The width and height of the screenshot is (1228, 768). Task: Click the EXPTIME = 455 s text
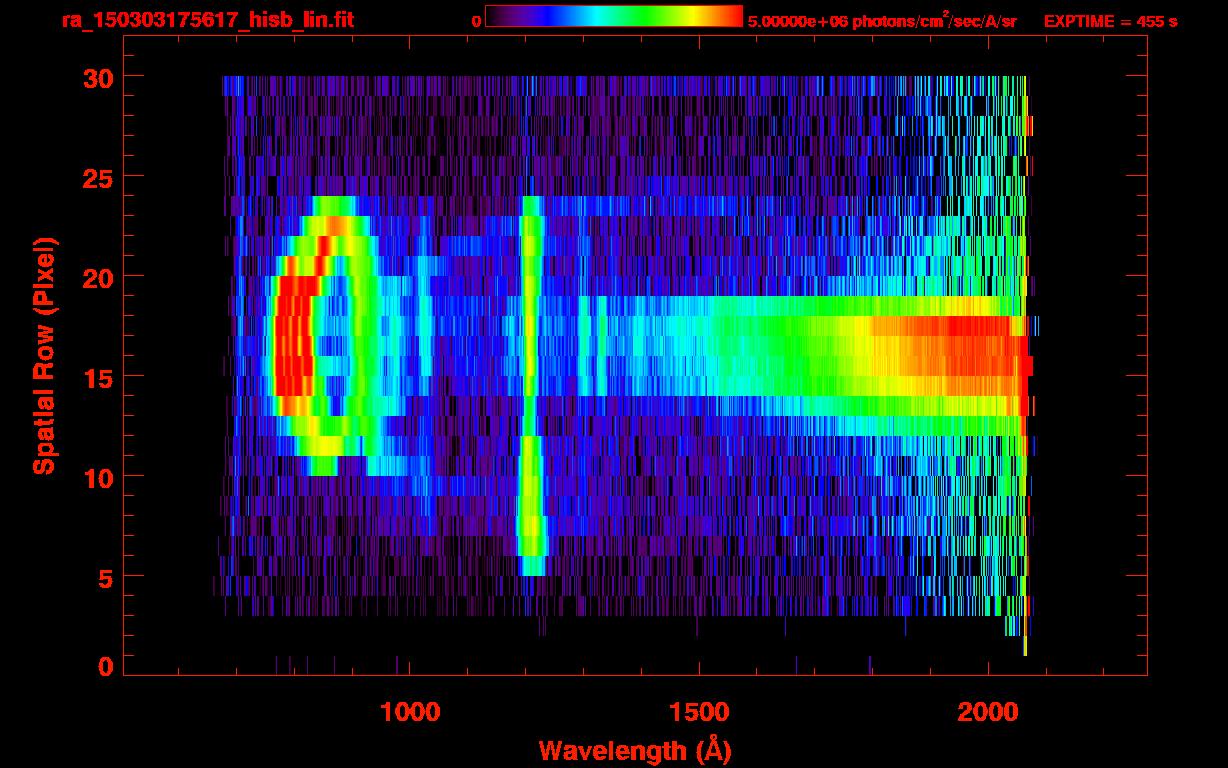coord(1110,21)
